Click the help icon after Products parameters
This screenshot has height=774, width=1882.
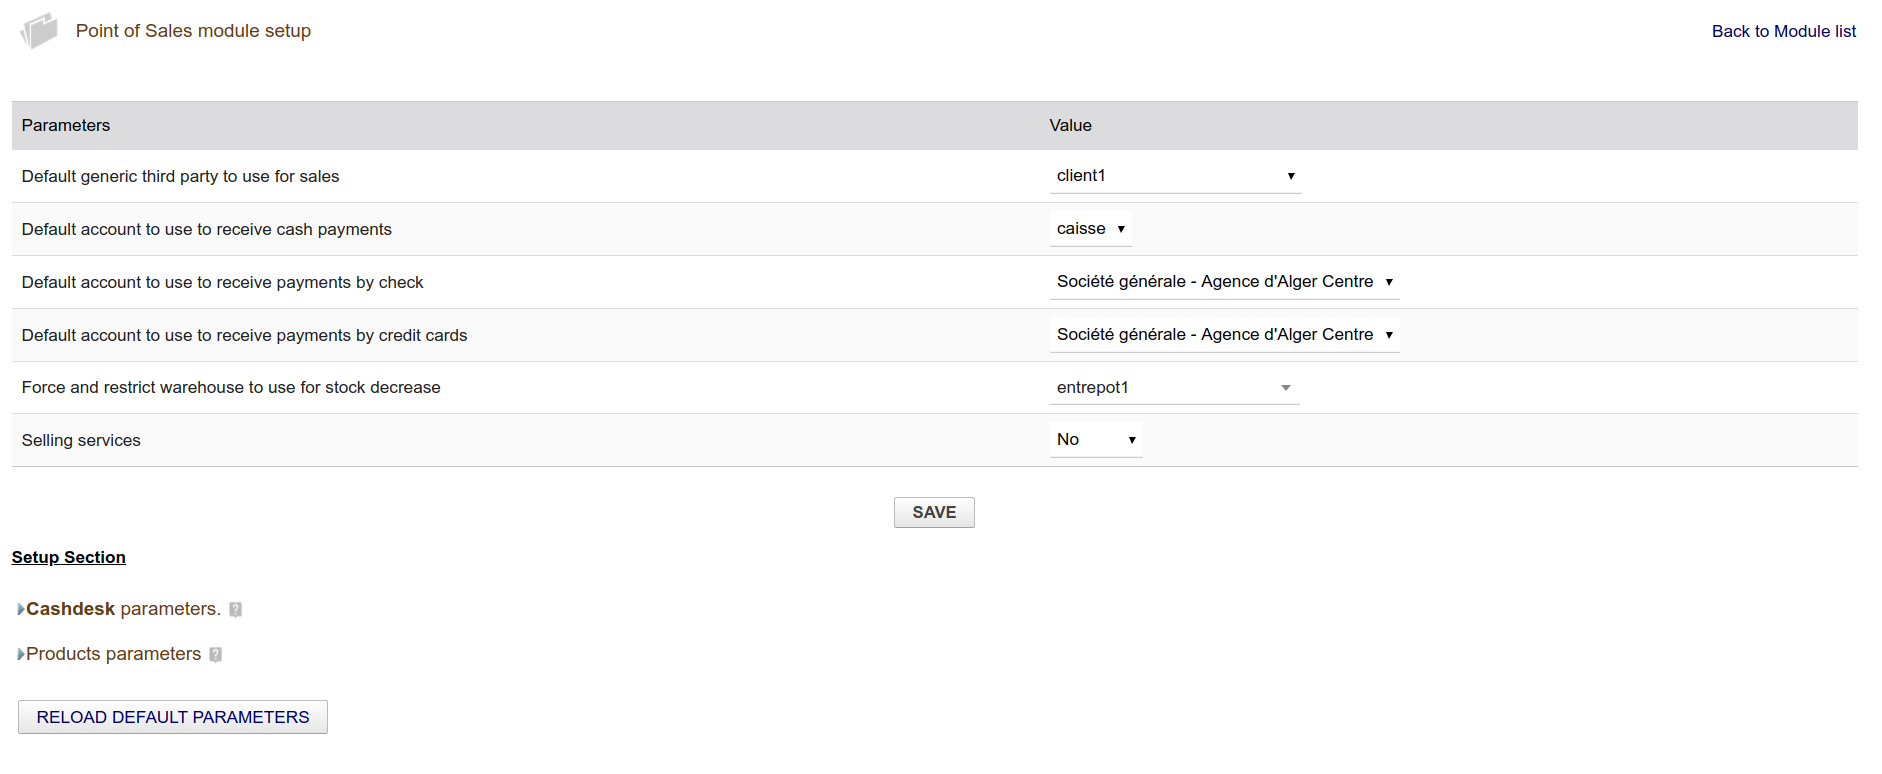coord(216,655)
